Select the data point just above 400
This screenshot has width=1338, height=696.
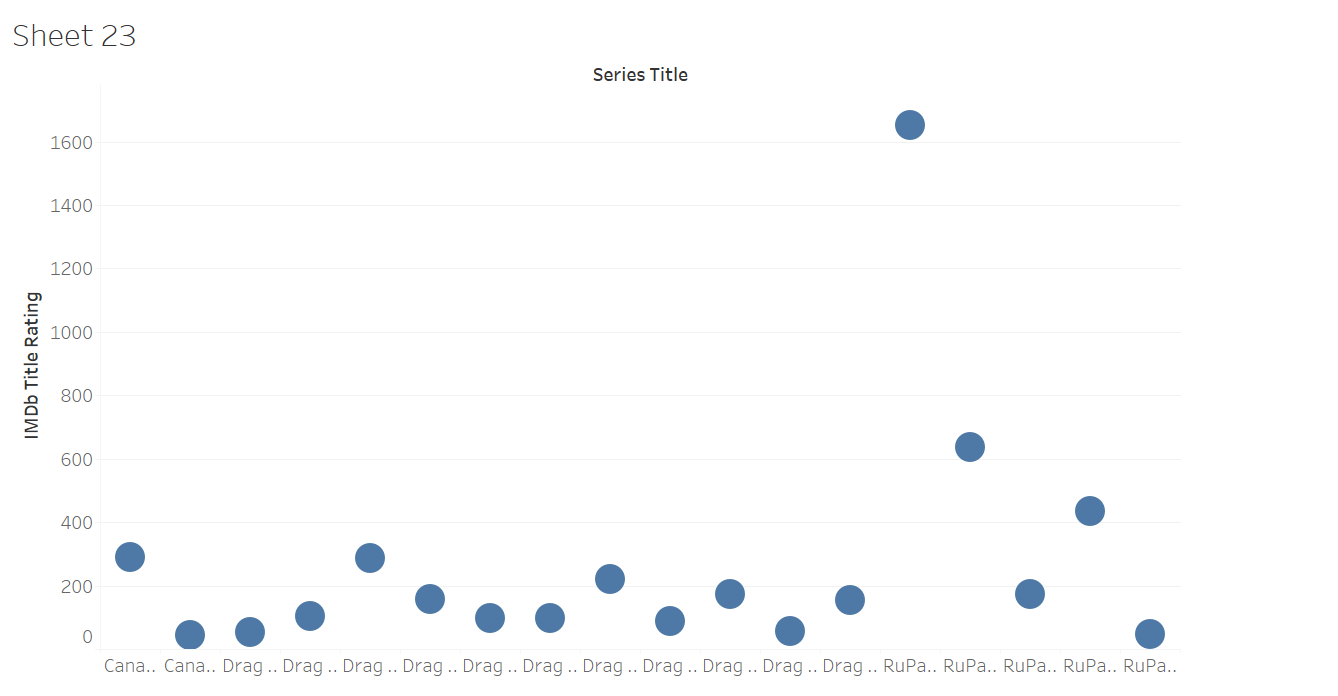click(1090, 511)
